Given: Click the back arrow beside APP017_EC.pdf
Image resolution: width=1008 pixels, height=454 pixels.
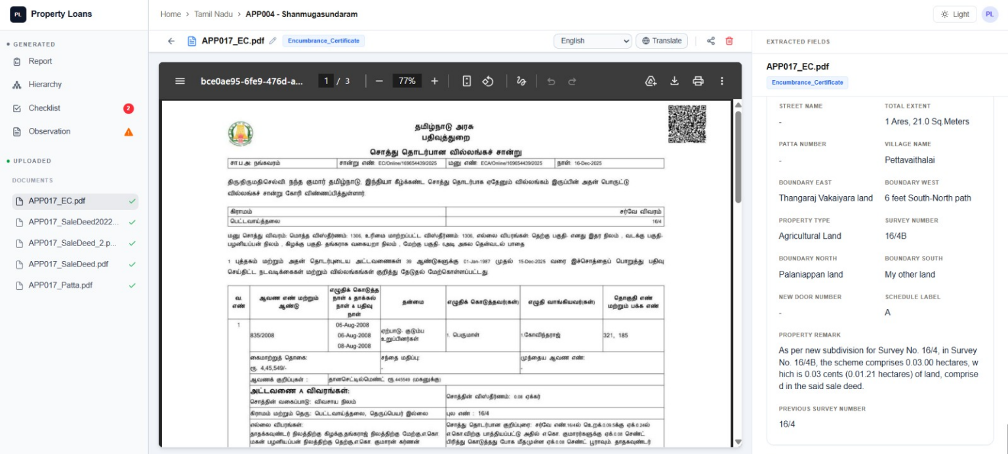Looking at the screenshot, I should pyautogui.click(x=171, y=41).
